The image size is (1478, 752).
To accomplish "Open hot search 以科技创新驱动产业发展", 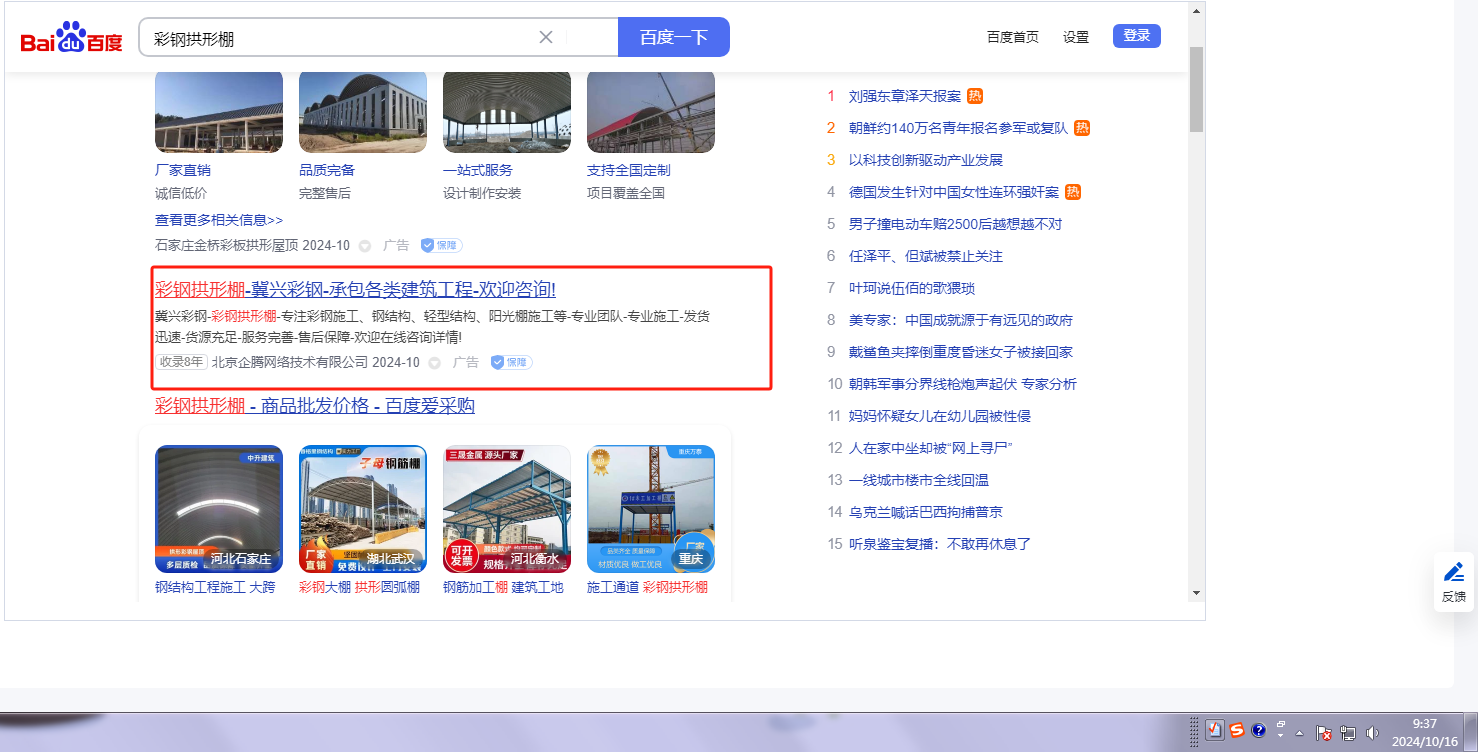I will [925, 160].
